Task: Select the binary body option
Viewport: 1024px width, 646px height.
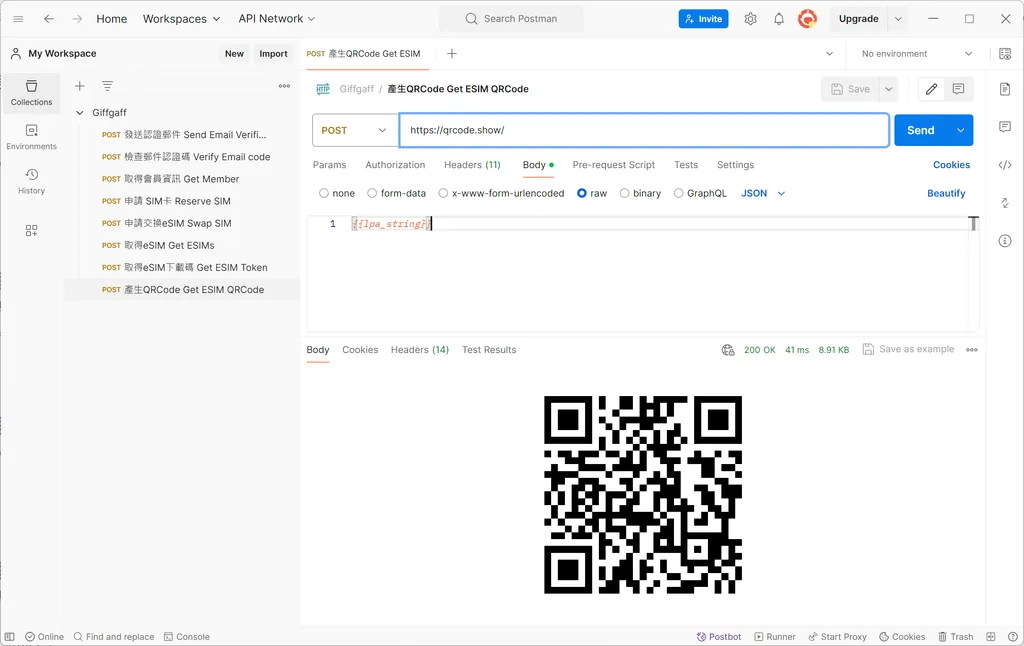Action: [625, 193]
